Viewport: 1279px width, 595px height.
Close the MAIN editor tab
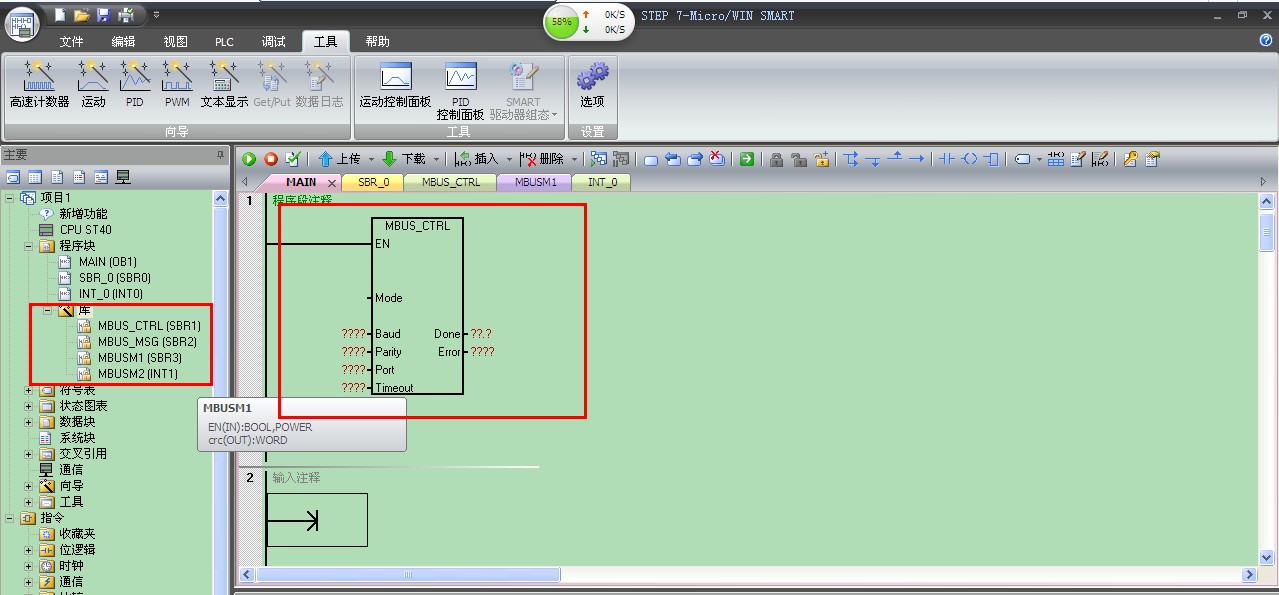[332, 183]
